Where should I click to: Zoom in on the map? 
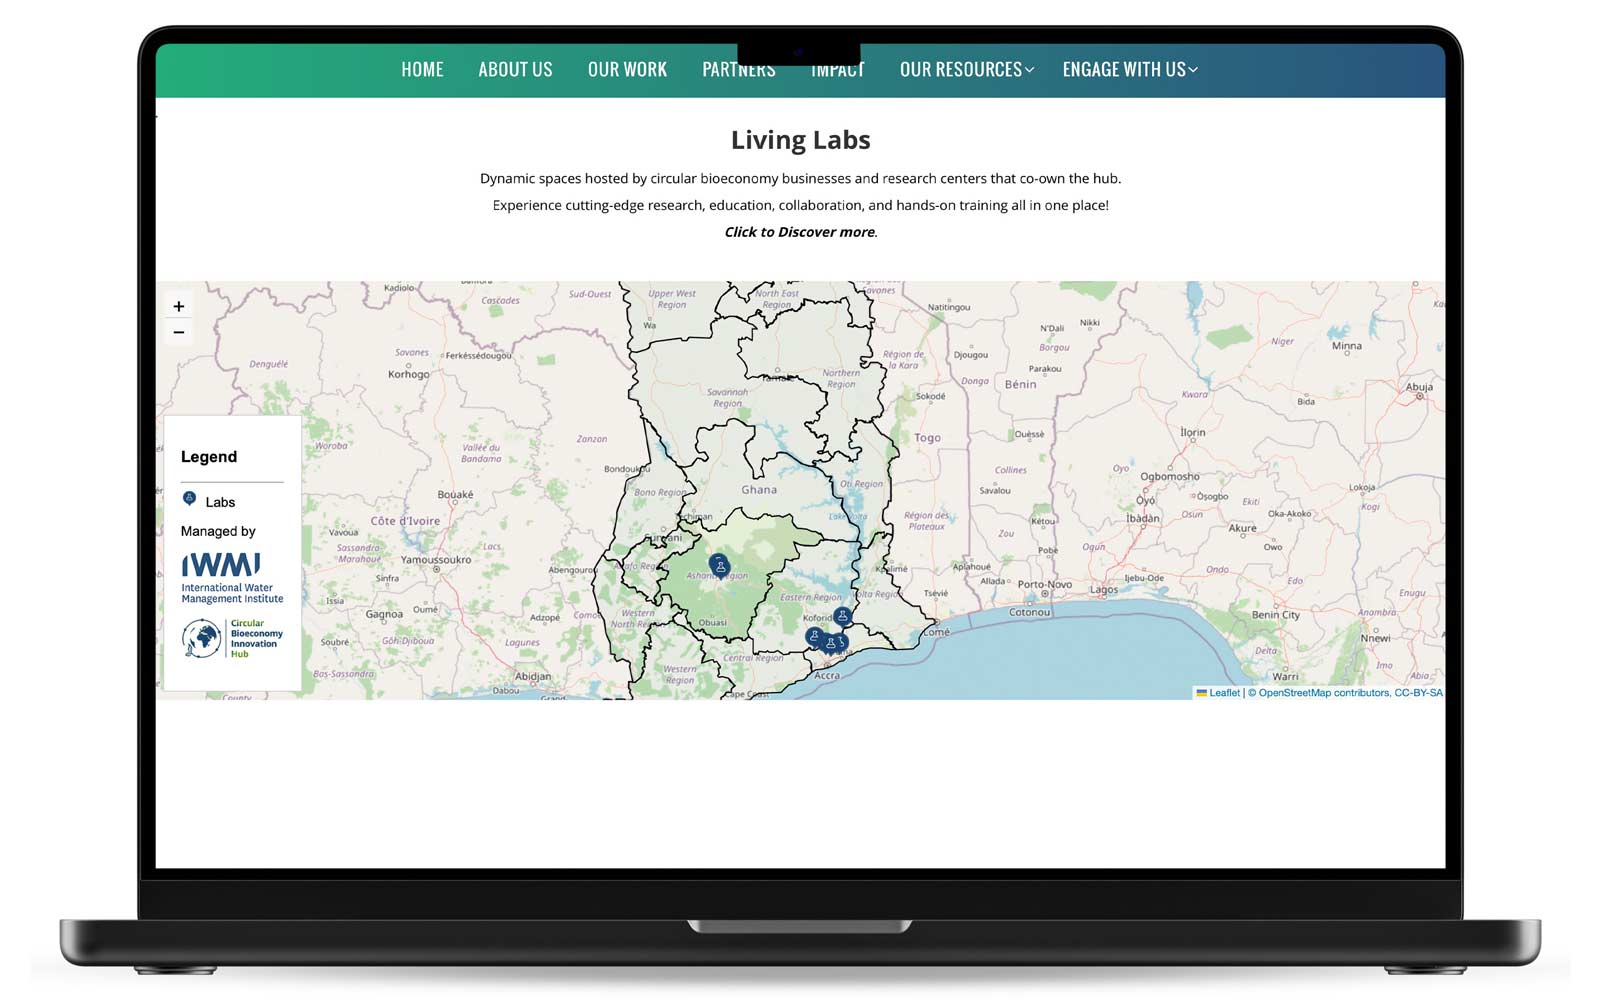(179, 307)
